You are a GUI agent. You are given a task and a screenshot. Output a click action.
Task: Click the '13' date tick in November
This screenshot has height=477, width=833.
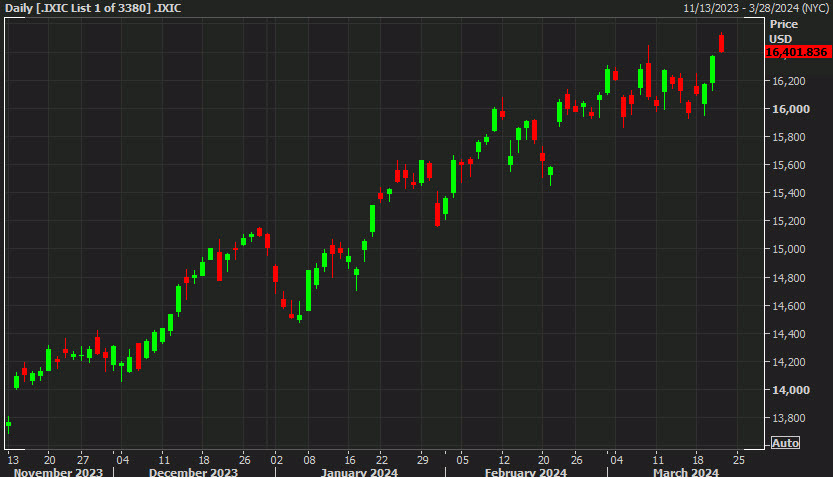click(13, 460)
